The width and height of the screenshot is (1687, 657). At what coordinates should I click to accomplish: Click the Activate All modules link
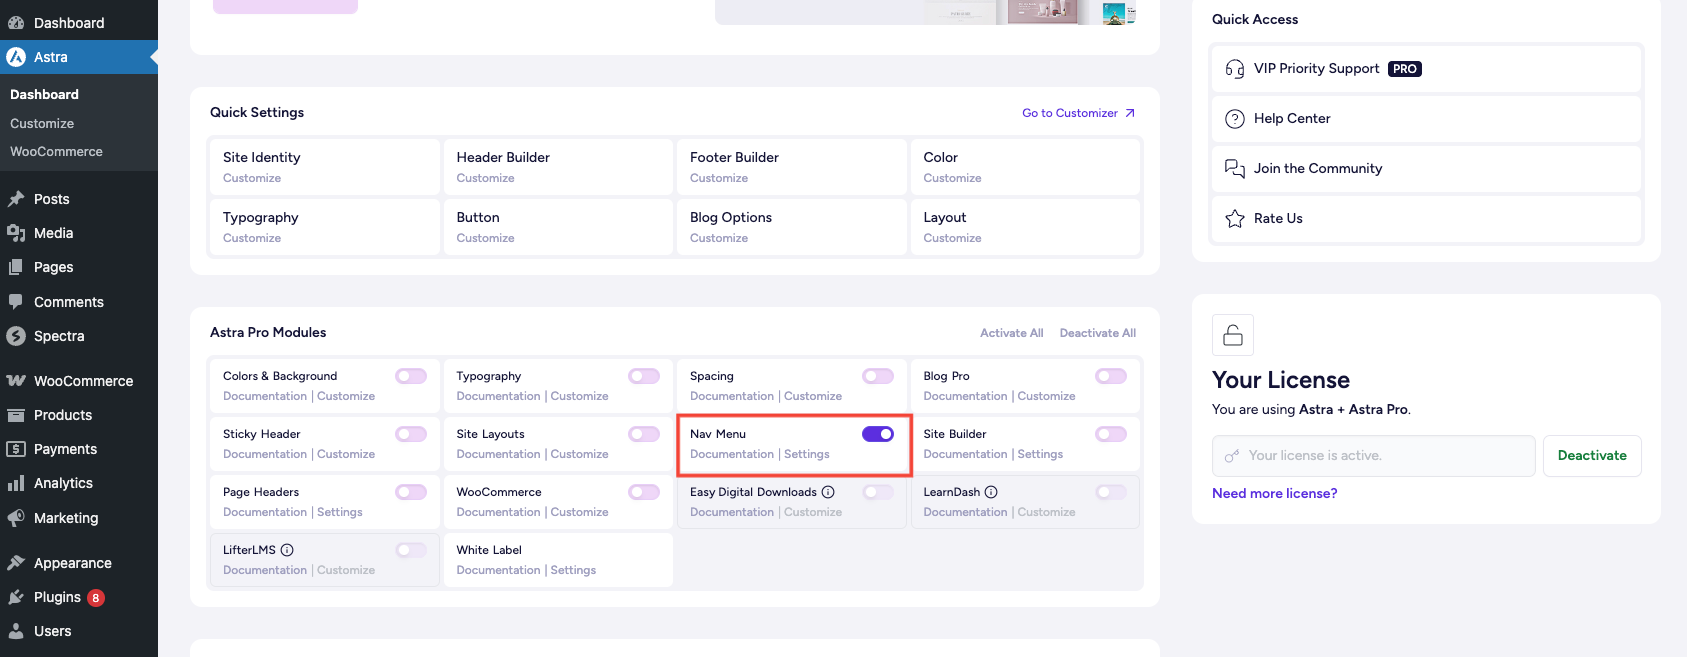[1011, 333]
